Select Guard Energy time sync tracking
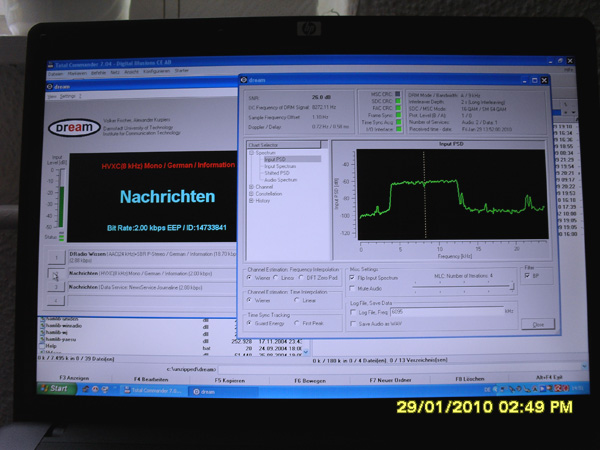Screen dimensions: 600x450 pos(249,323)
